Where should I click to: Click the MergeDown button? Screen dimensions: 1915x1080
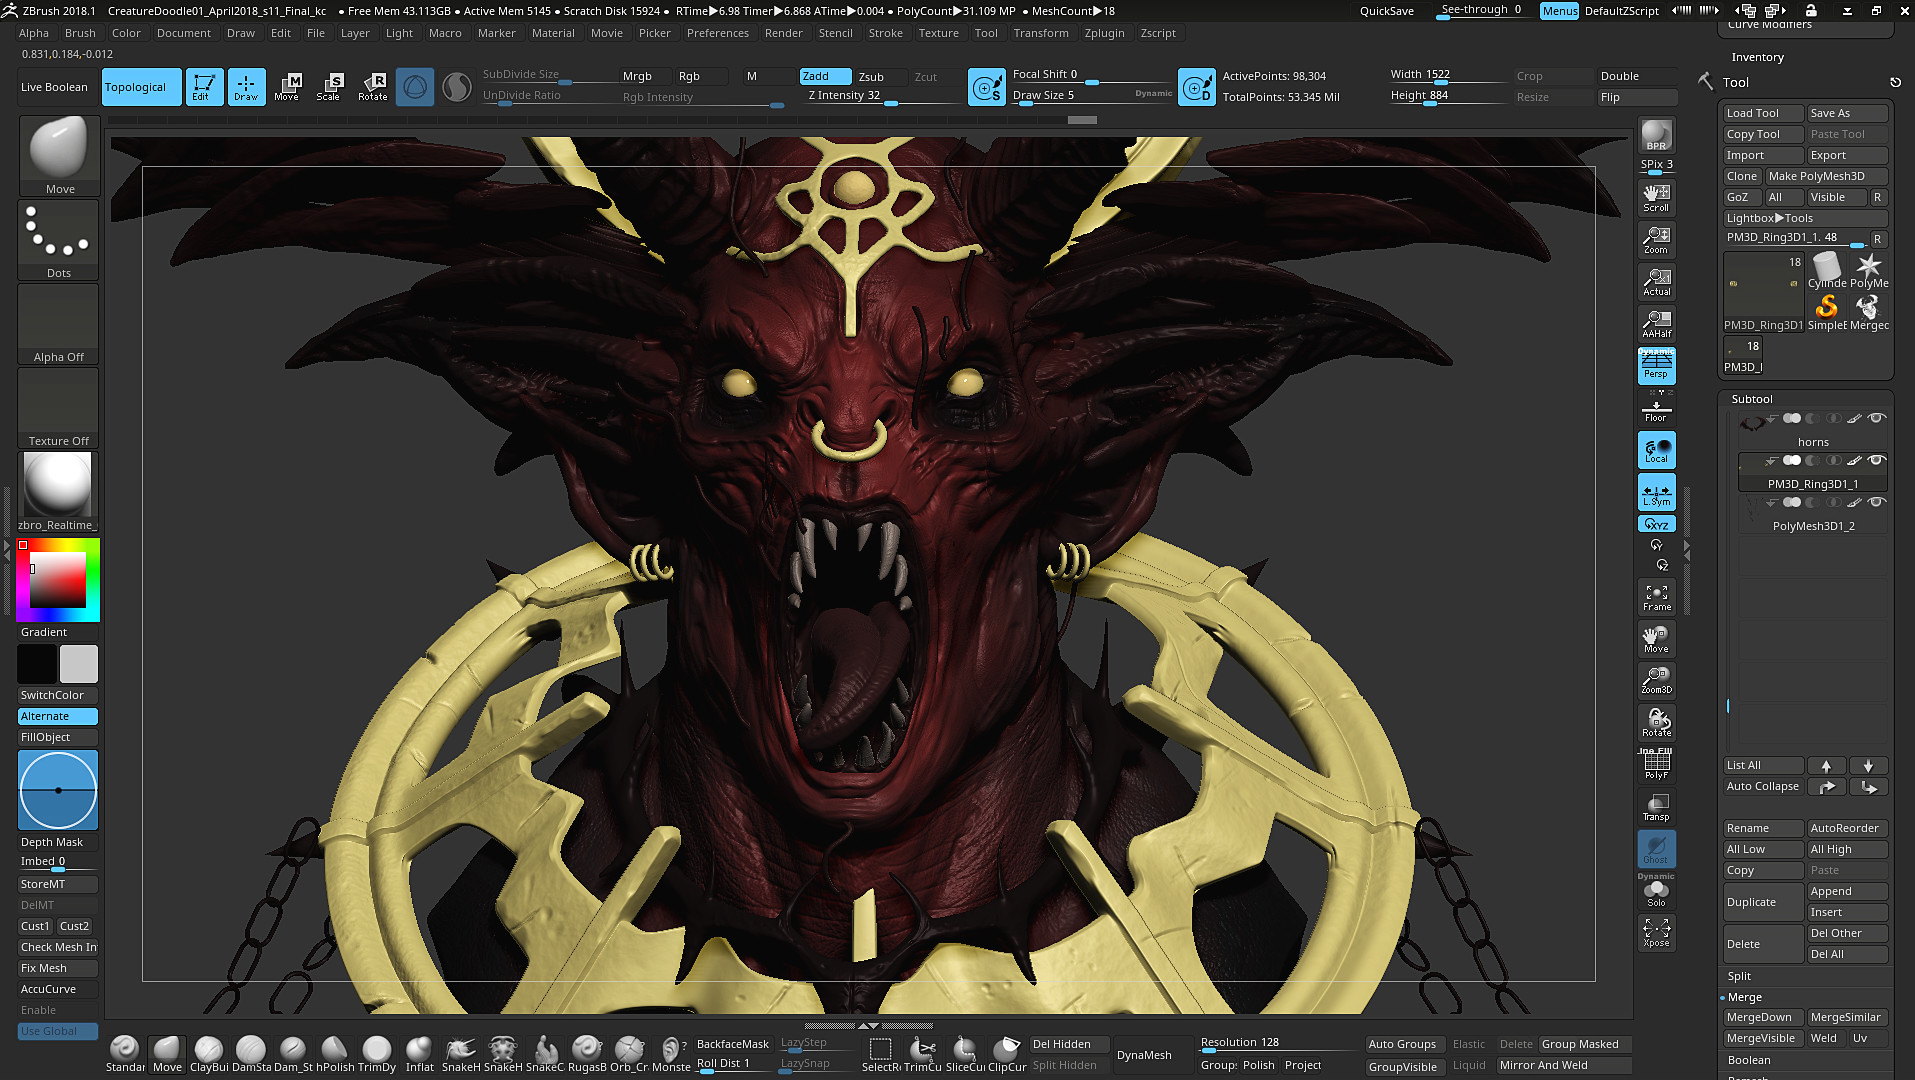pyautogui.click(x=1764, y=1017)
